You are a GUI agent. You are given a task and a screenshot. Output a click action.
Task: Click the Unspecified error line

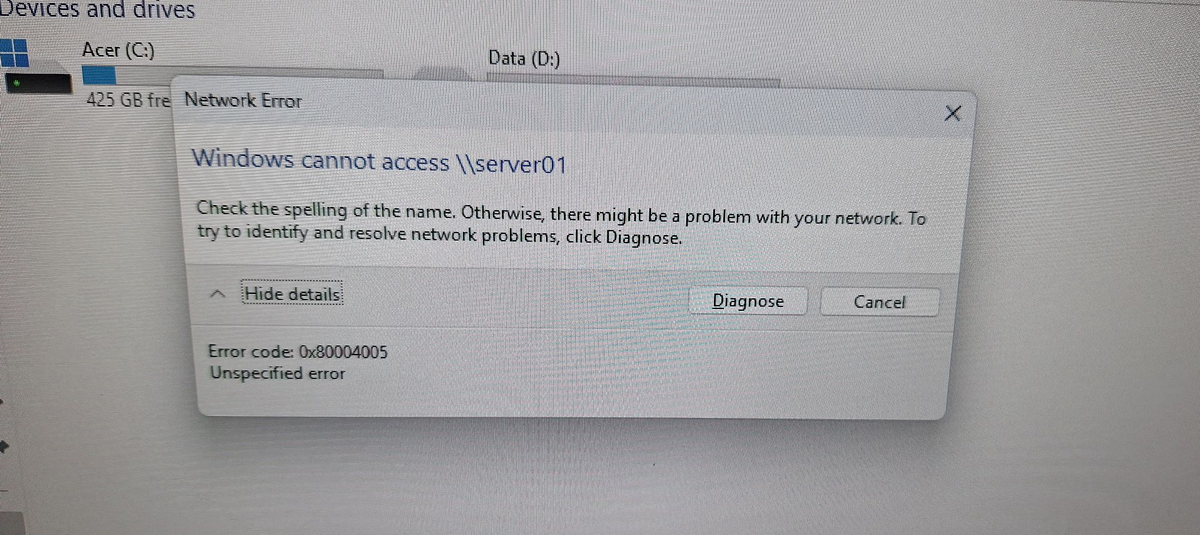277,373
